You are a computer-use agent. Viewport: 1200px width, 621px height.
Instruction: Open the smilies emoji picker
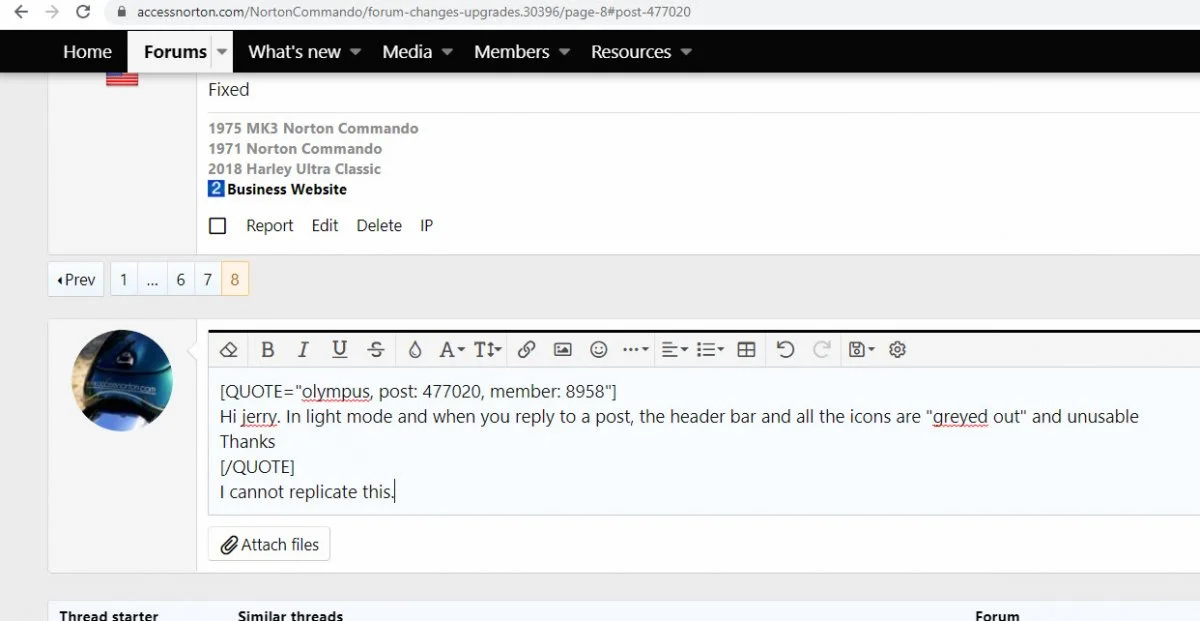[599, 350]
